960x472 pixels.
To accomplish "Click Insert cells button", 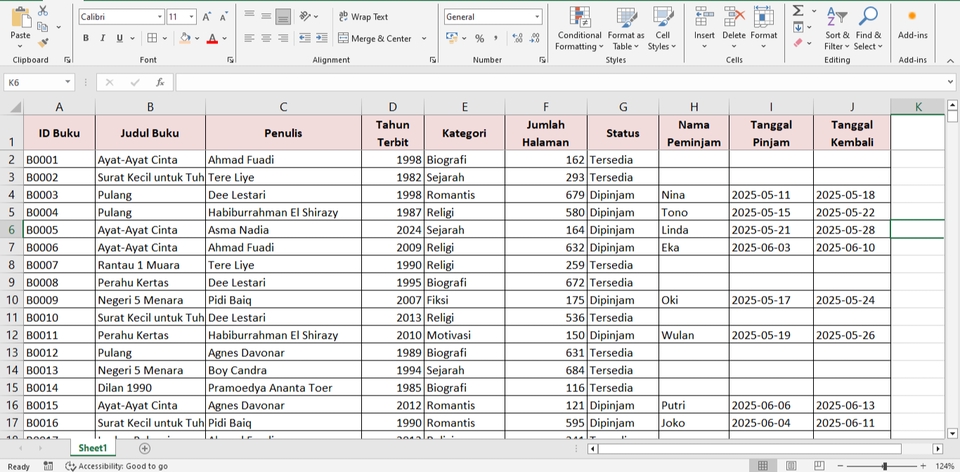I will click(704, 28).
